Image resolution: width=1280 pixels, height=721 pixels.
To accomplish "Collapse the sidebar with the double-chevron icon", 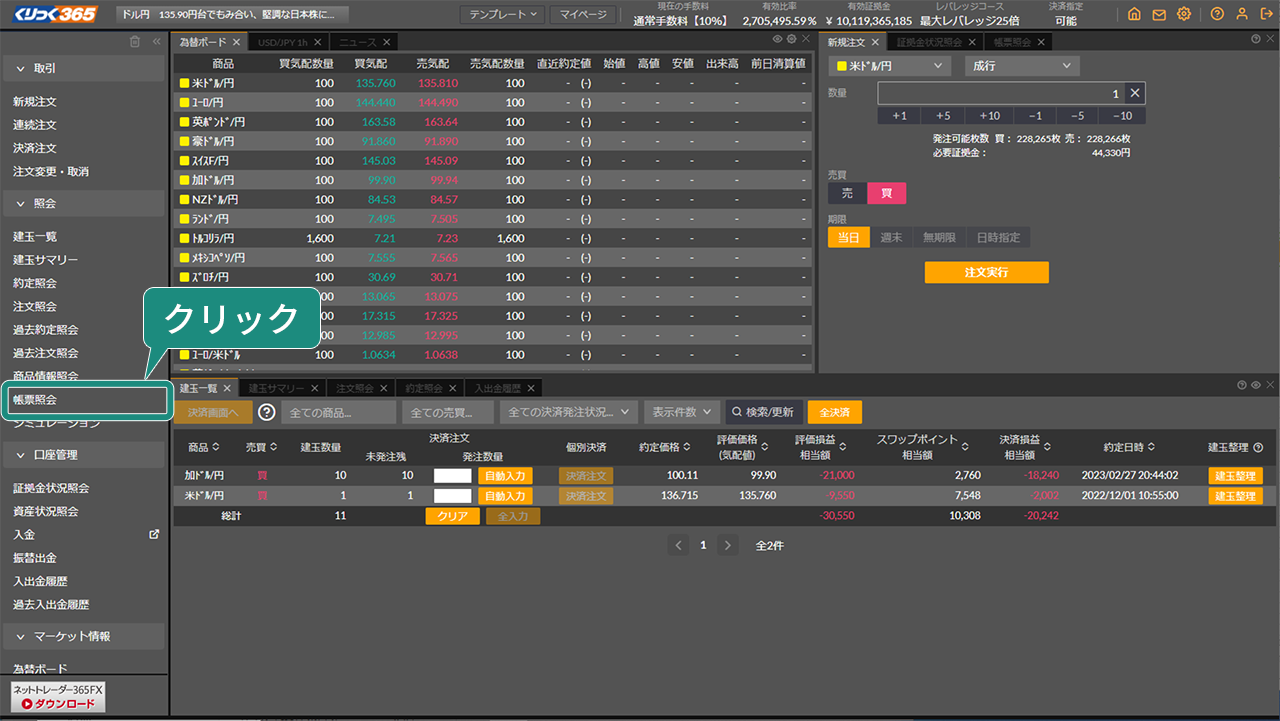I will [x=156, y=42].
